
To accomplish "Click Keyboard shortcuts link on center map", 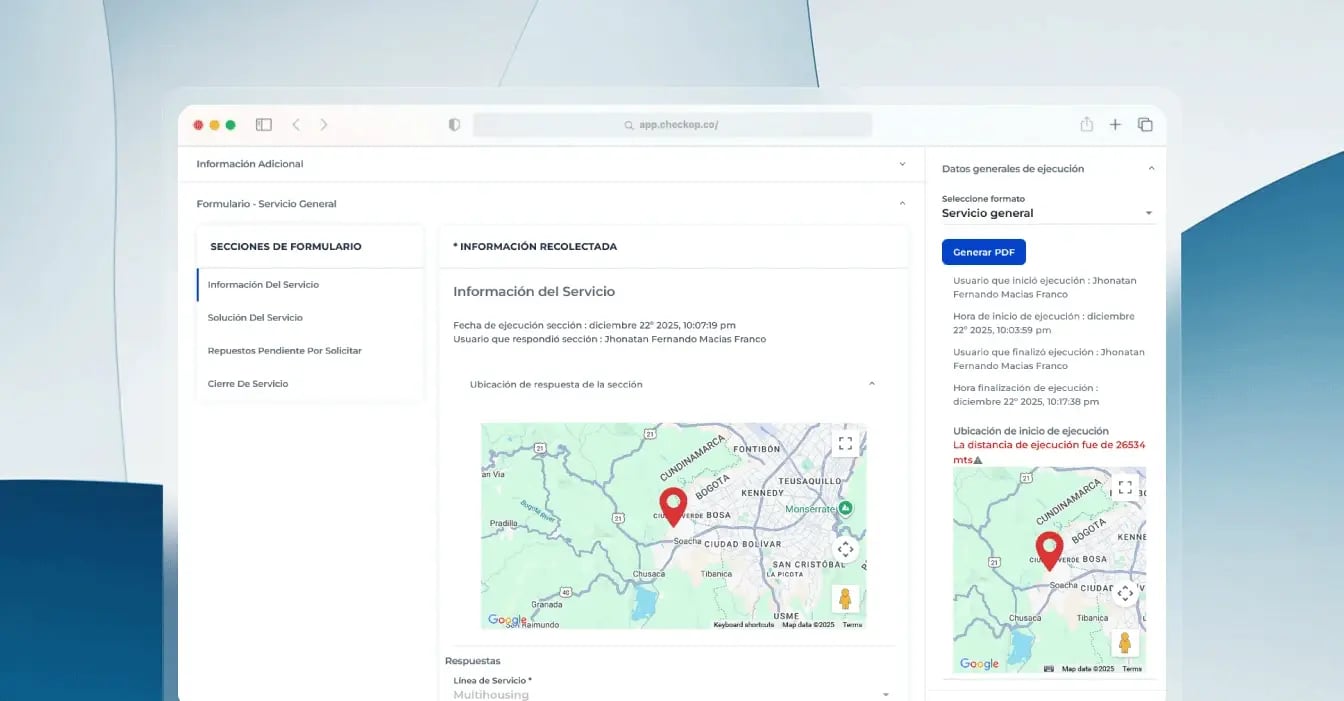I will (743, 625).
